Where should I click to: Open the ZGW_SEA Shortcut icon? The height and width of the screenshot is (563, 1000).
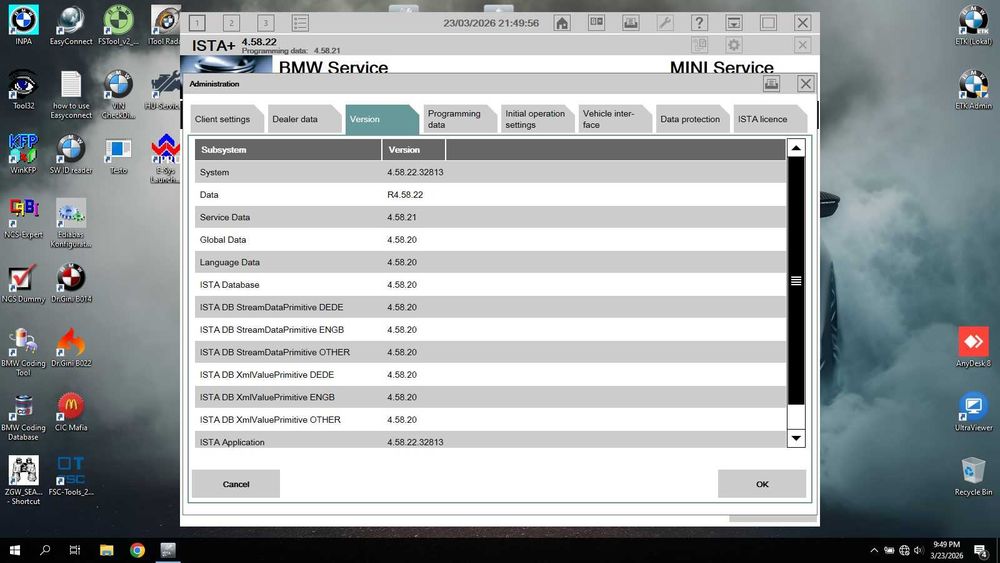point(24,480)
